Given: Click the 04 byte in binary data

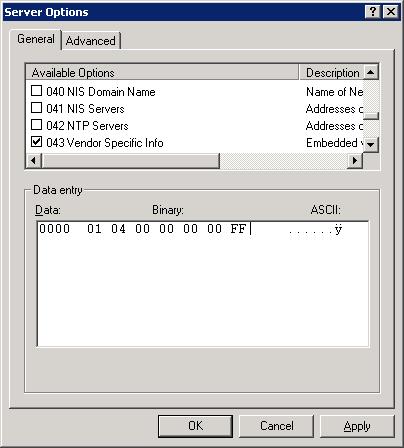Looking at the screenshot, I should point(118,229).
